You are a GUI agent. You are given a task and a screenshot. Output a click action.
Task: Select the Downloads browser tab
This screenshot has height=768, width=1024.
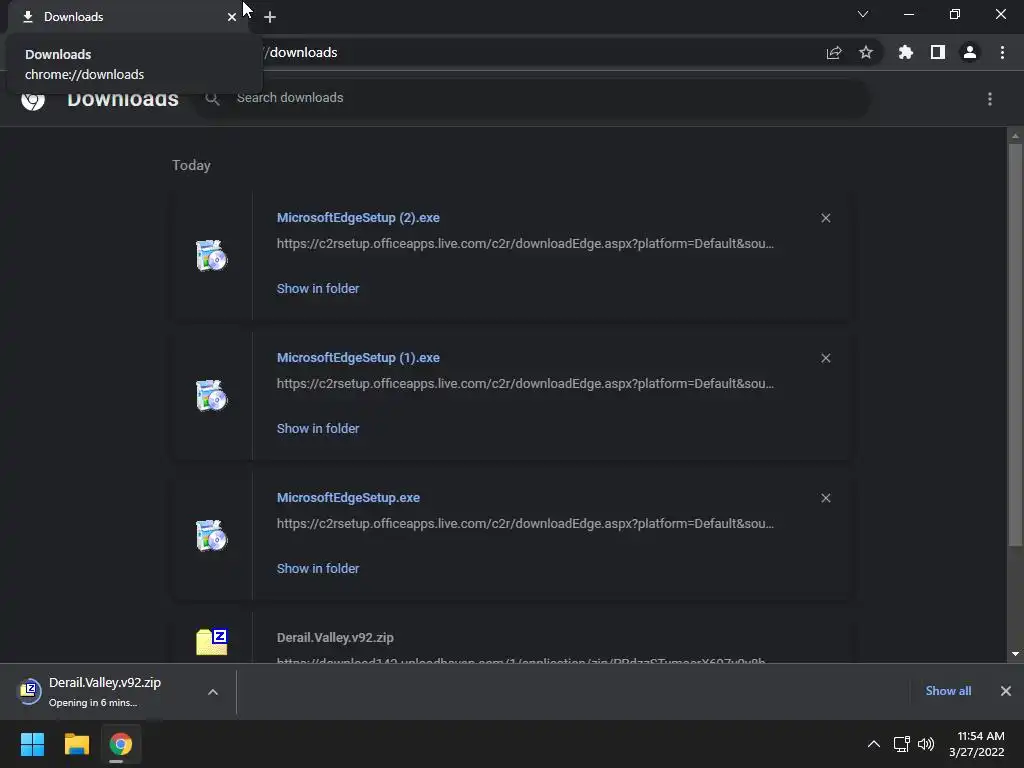point(127,17)
